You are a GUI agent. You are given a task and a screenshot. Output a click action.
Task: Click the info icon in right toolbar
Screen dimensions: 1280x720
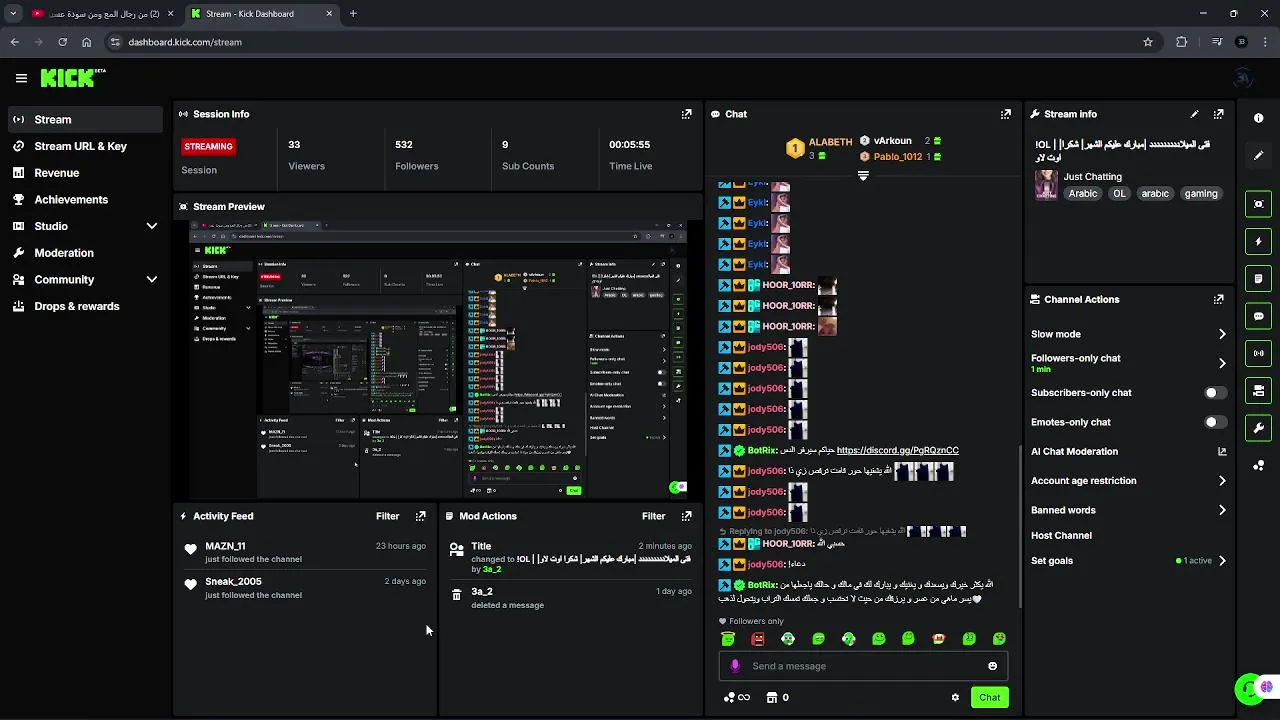point(1258,118)
